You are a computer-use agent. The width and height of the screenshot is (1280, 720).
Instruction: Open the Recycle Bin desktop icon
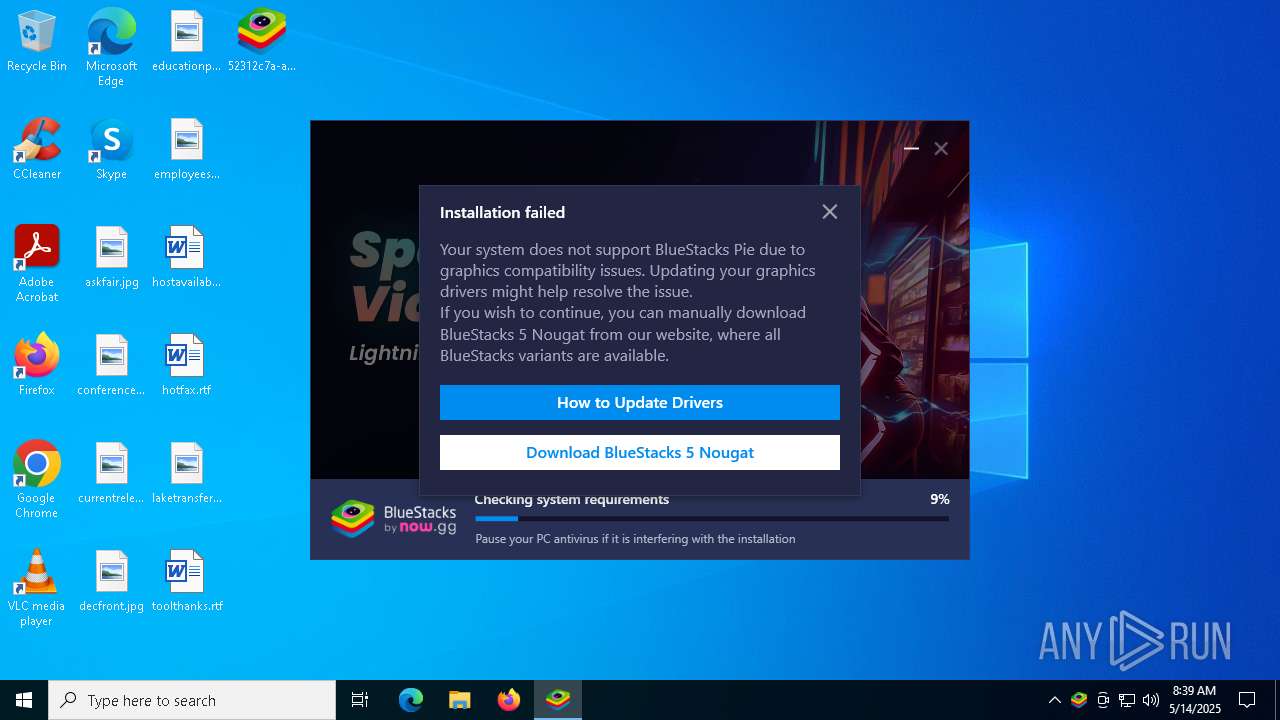pyautogui.click(x=37, y=41)
